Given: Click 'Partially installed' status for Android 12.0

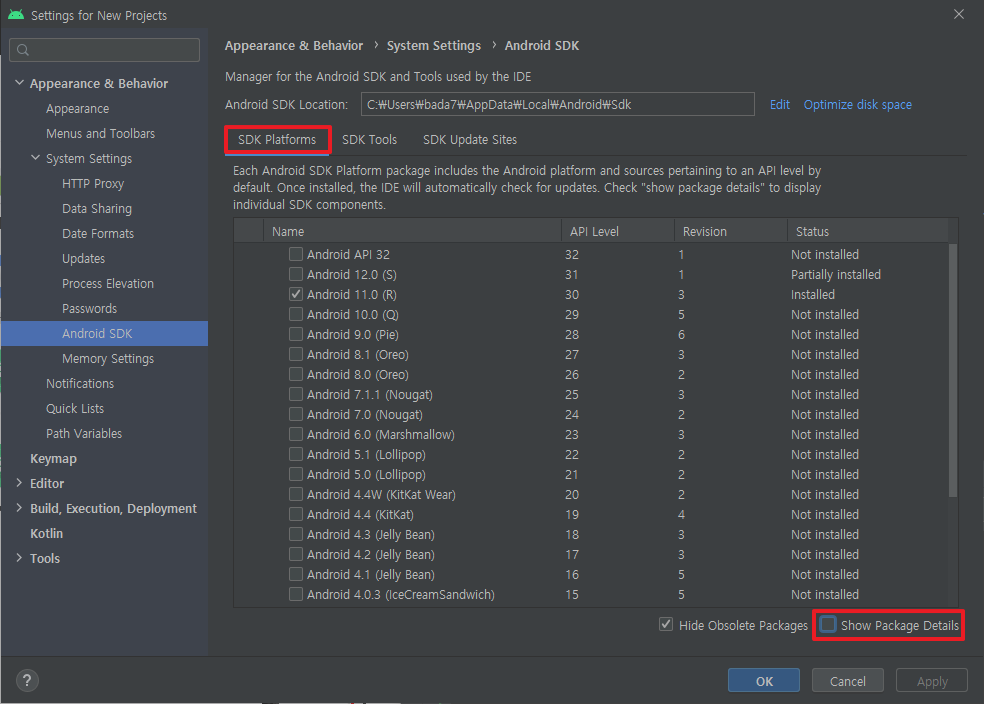Looking at the screenshot, I should (x=835, y=274).
